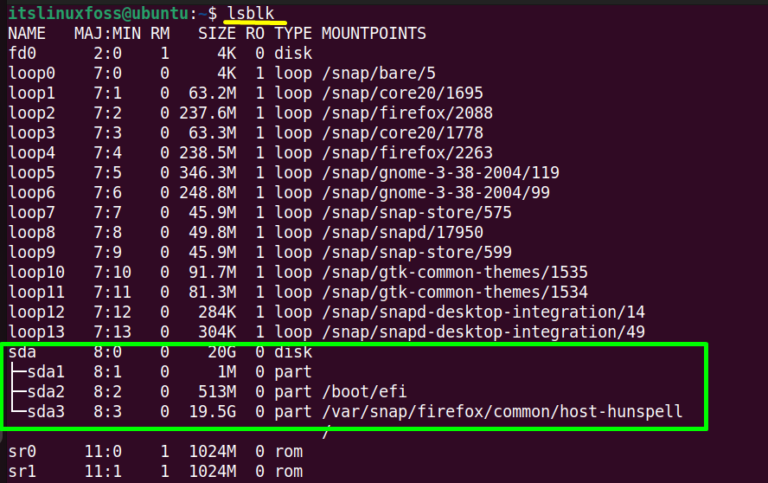768x483 pixels.
Task: Click the MOUNTPOINTS column header
Action: 374,33
